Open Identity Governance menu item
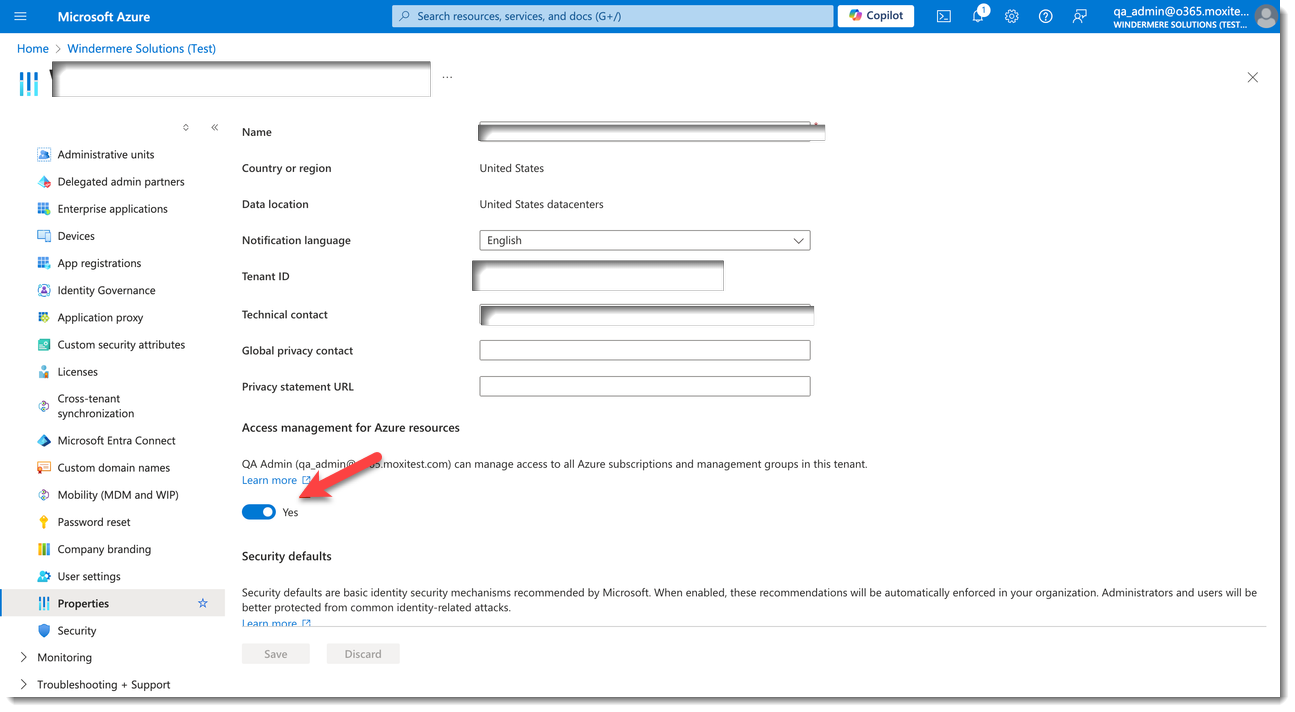1295x712 pixels. (x=106, y=290)
